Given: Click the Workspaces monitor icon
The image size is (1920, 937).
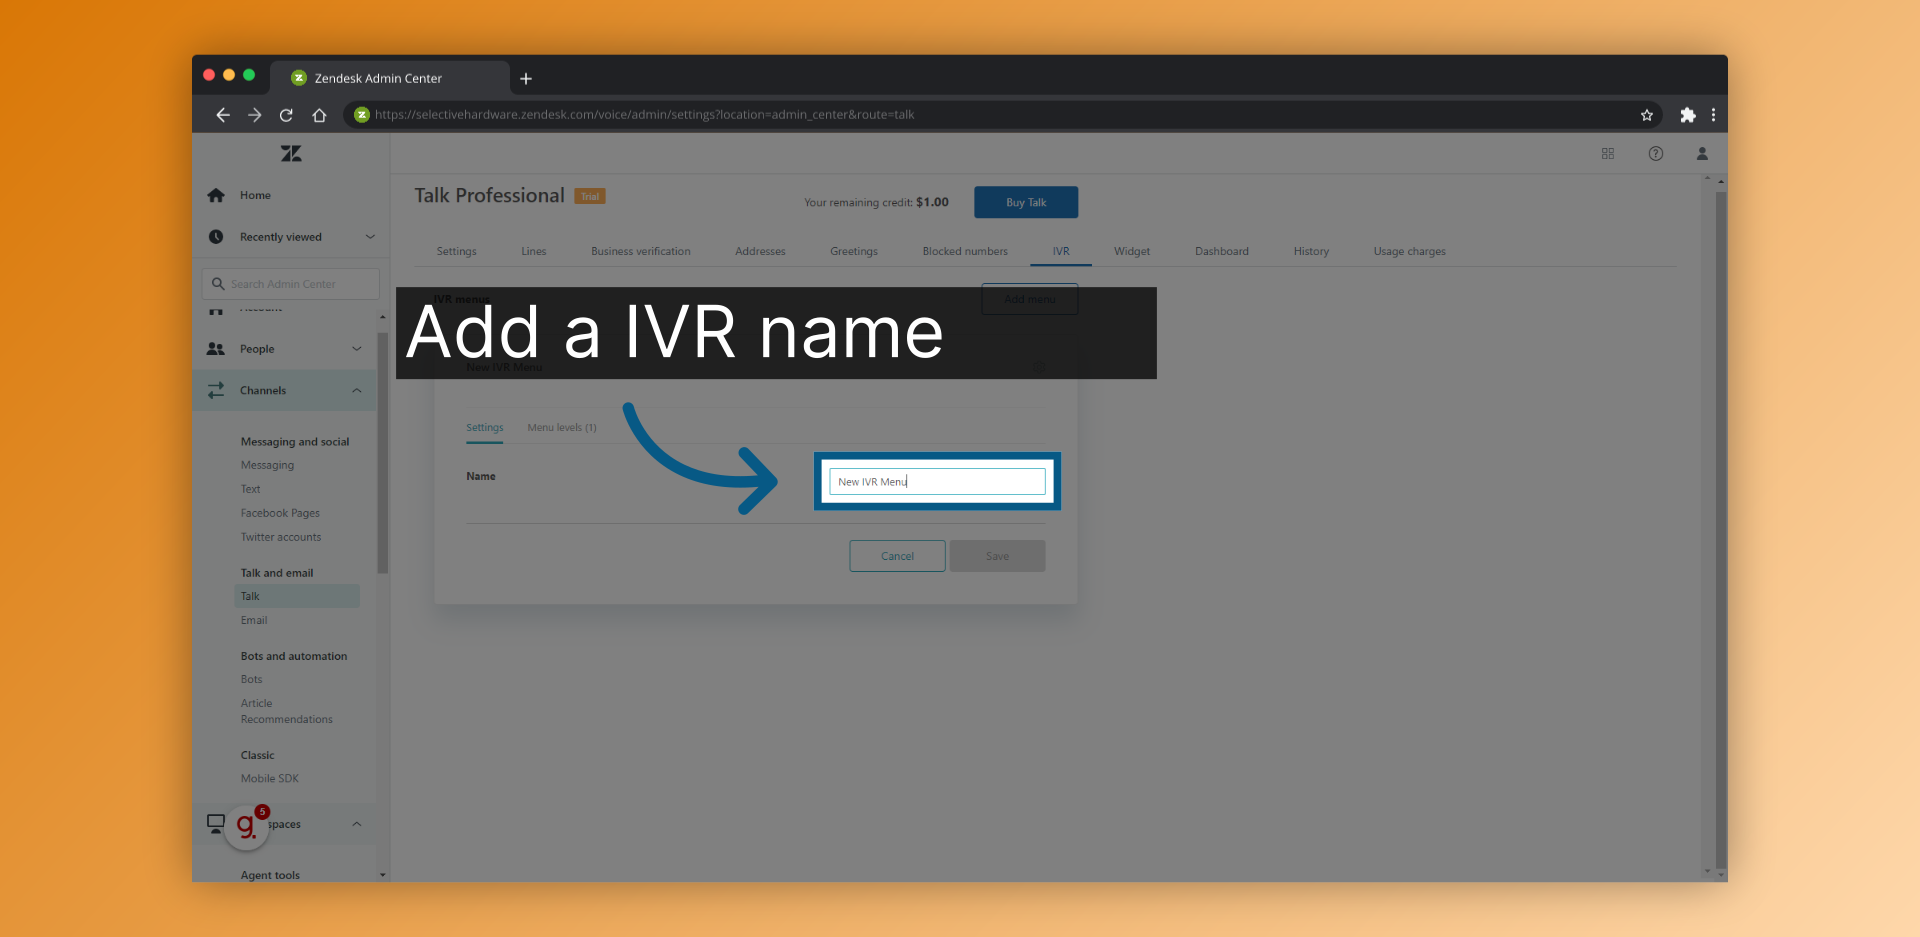Looking at the screenshot, I should pyautogui.click(x=216, y=823).
